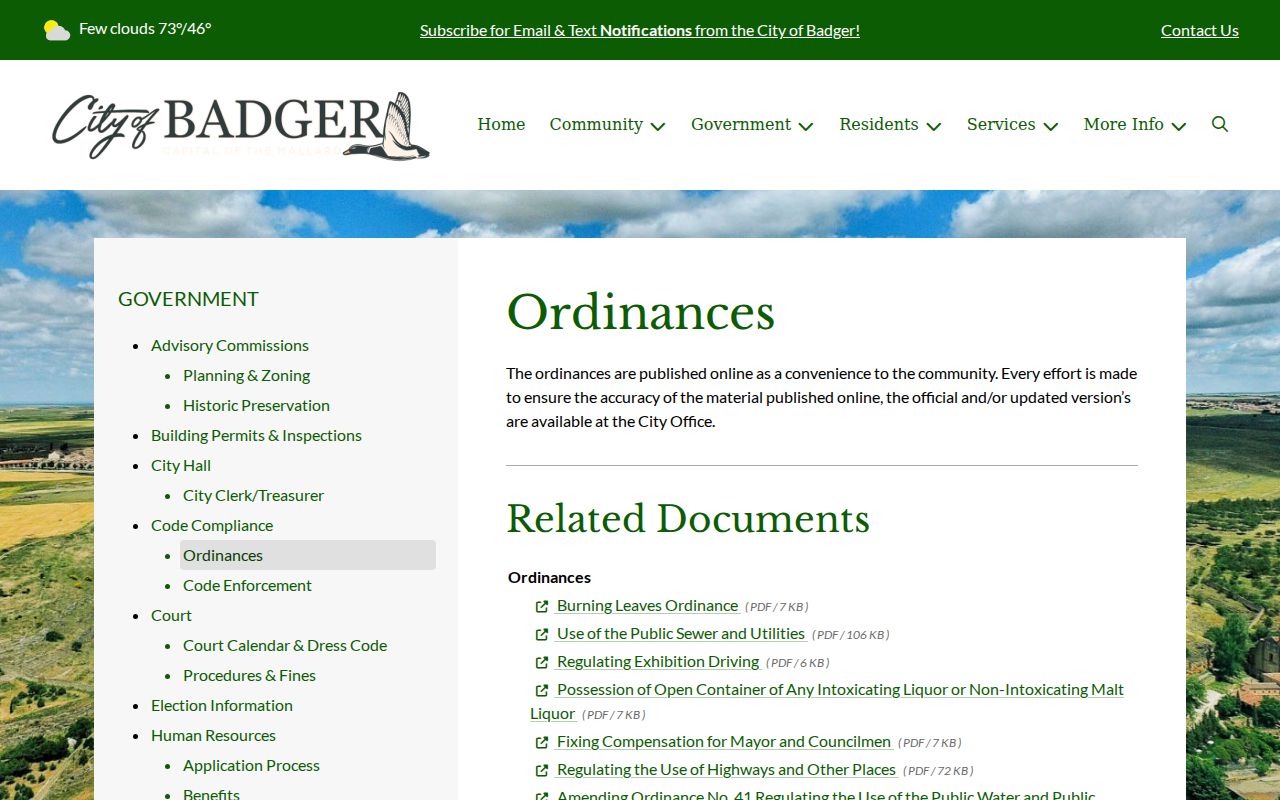This screenshot has width=1280, height=800.
Task: Click the City of Badger logo
Action: coord(241,126)
